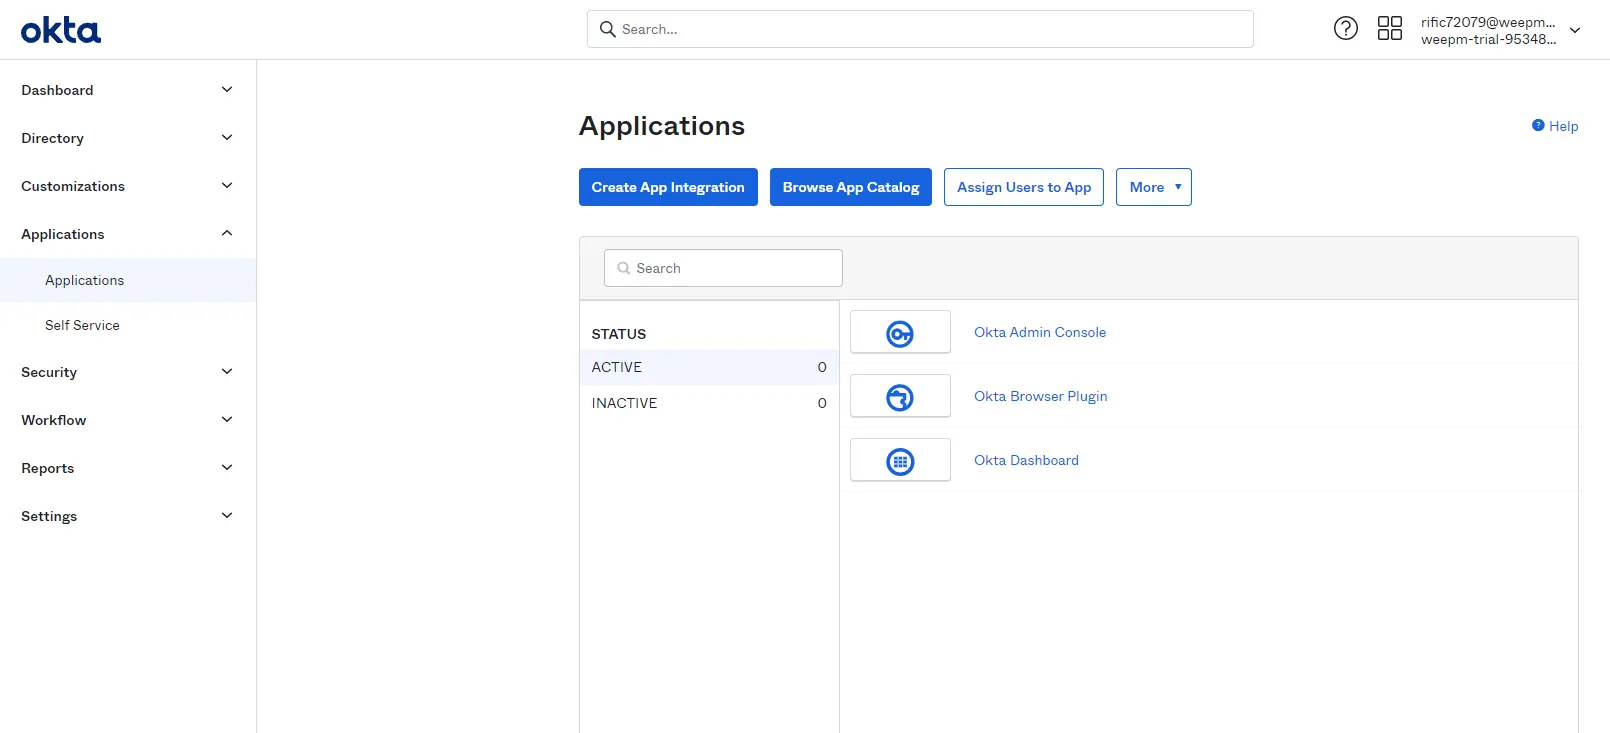Viewport: 1610px width, 733px height.
Task: Click the Okta Admin Console key icon
Action: [x=900, y=333]
